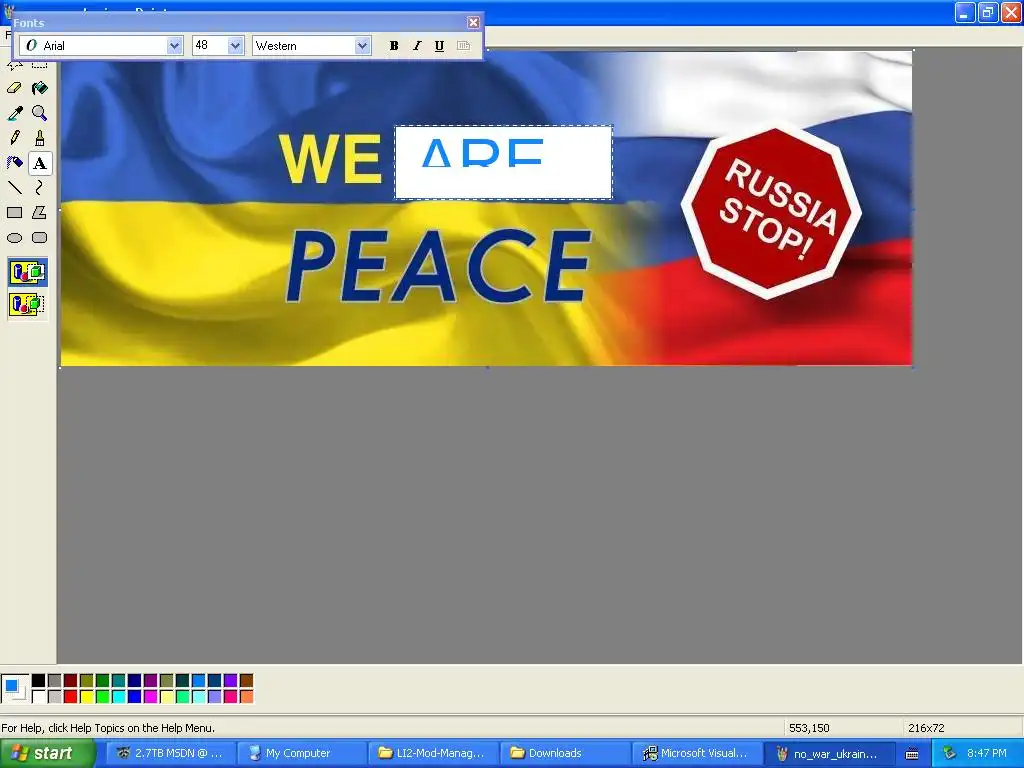
Task: Select the Airbrush spray can tool
Action: 14,163
